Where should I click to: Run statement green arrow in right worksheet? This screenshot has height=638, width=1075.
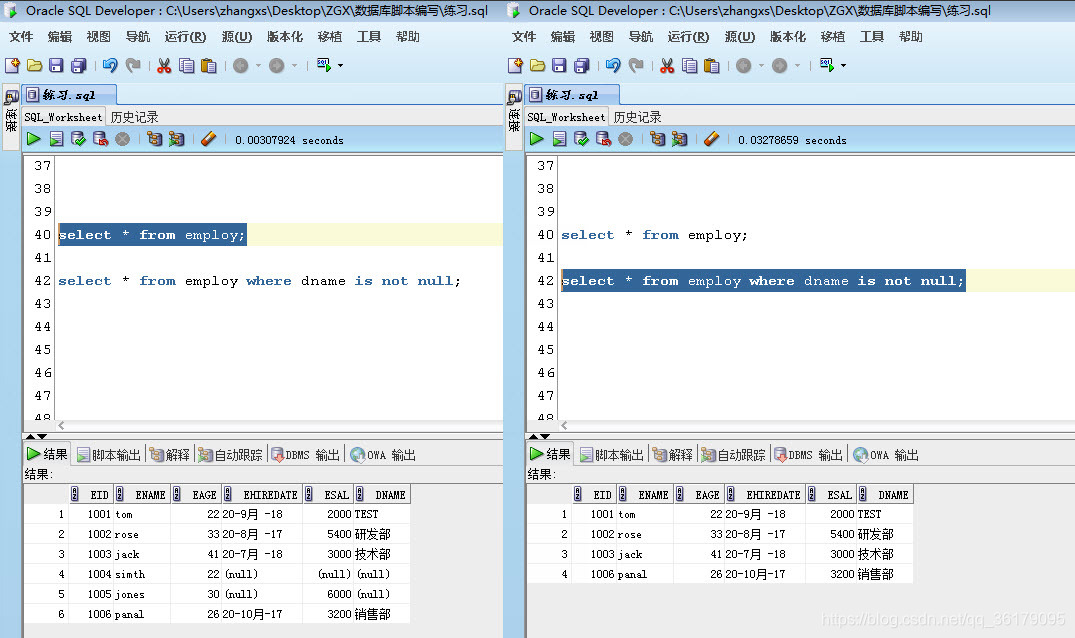tap(537, 139)
